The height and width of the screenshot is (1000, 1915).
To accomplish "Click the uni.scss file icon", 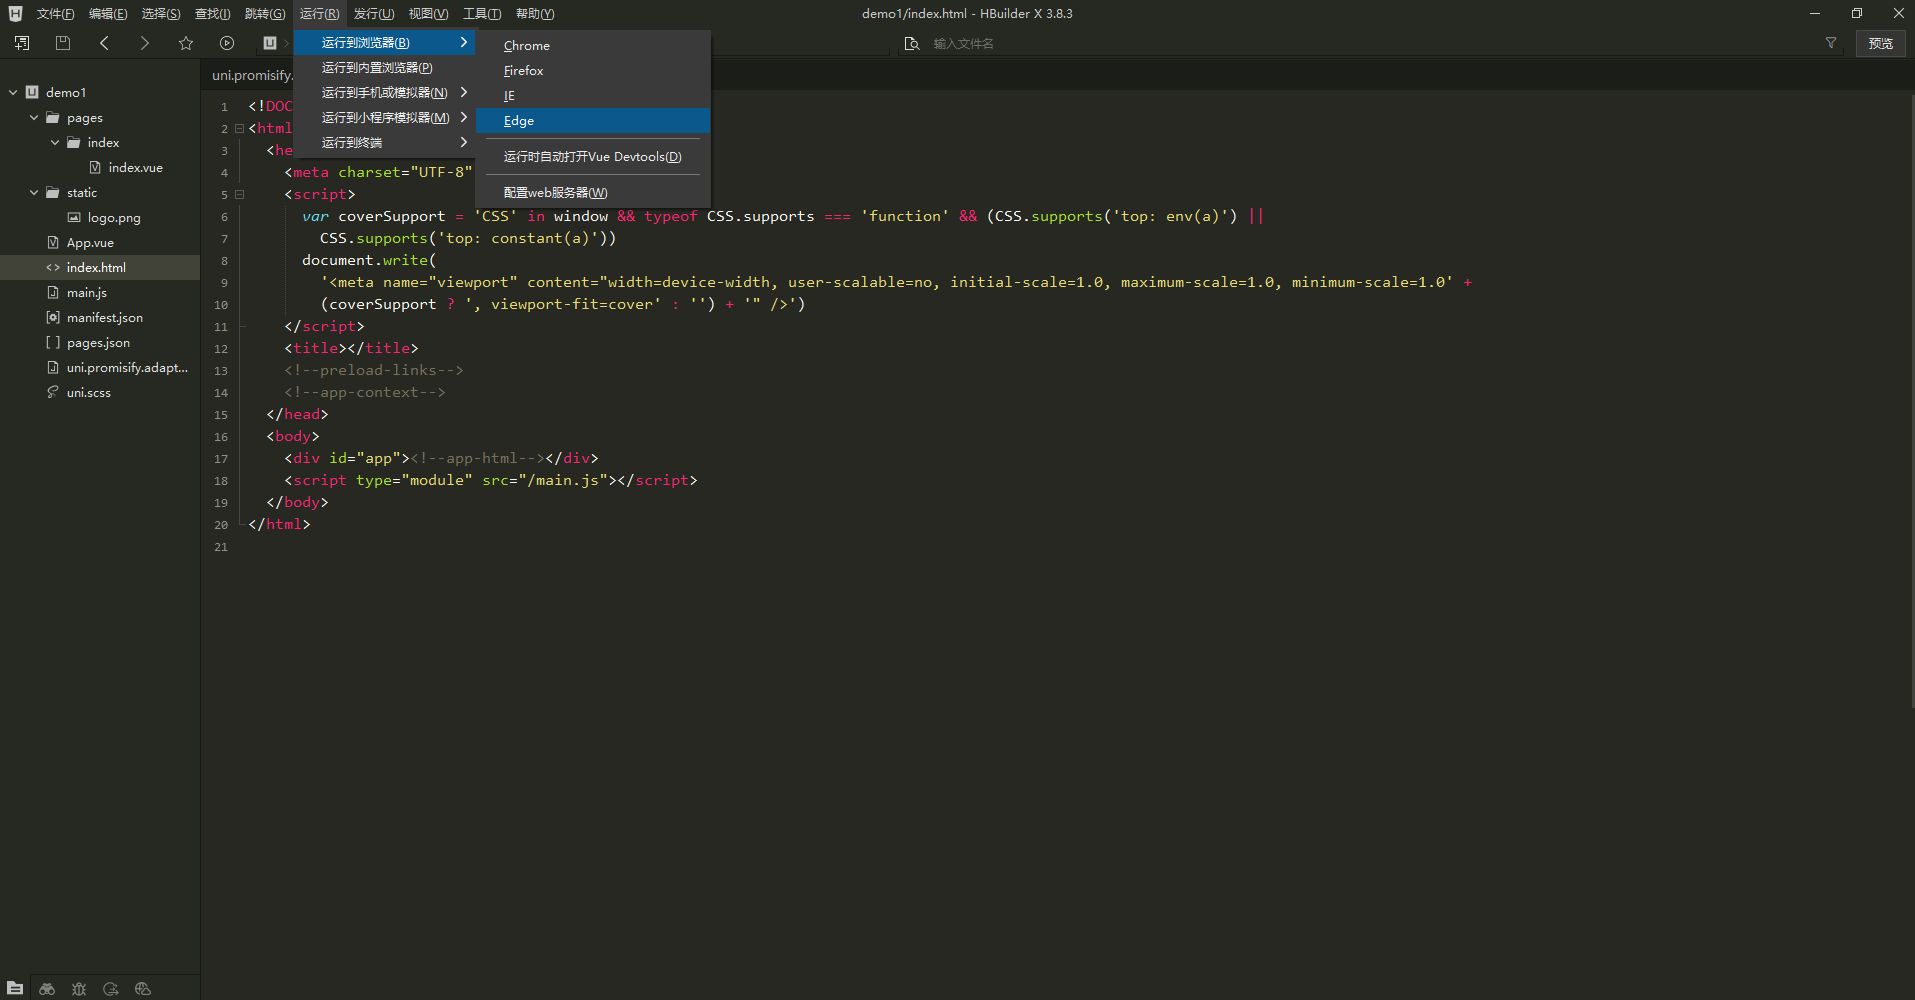I will pos(53,392).
